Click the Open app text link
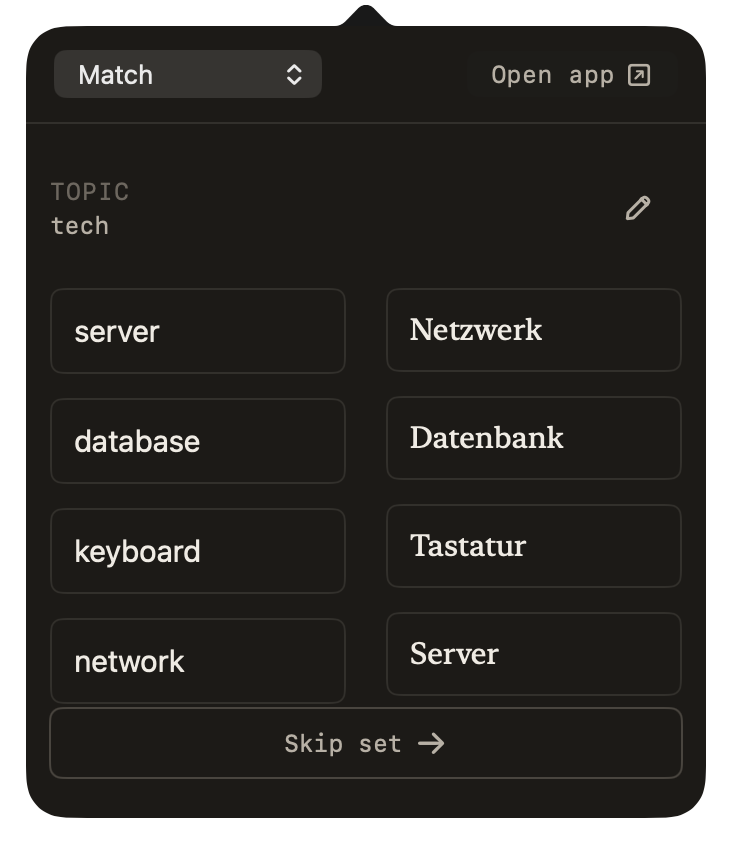Screen dimensions: 732x844 click(x=553, y=75)
